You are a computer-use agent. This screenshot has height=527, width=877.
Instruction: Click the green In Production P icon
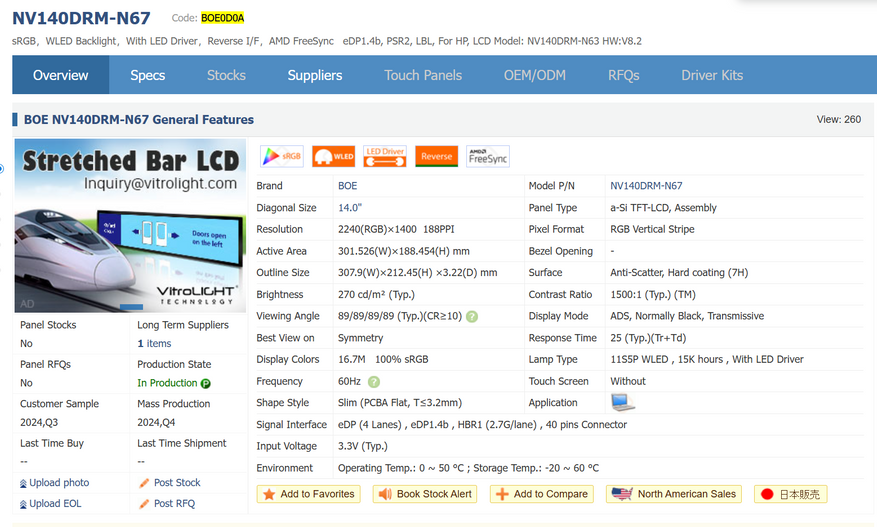tap(206, 384)
